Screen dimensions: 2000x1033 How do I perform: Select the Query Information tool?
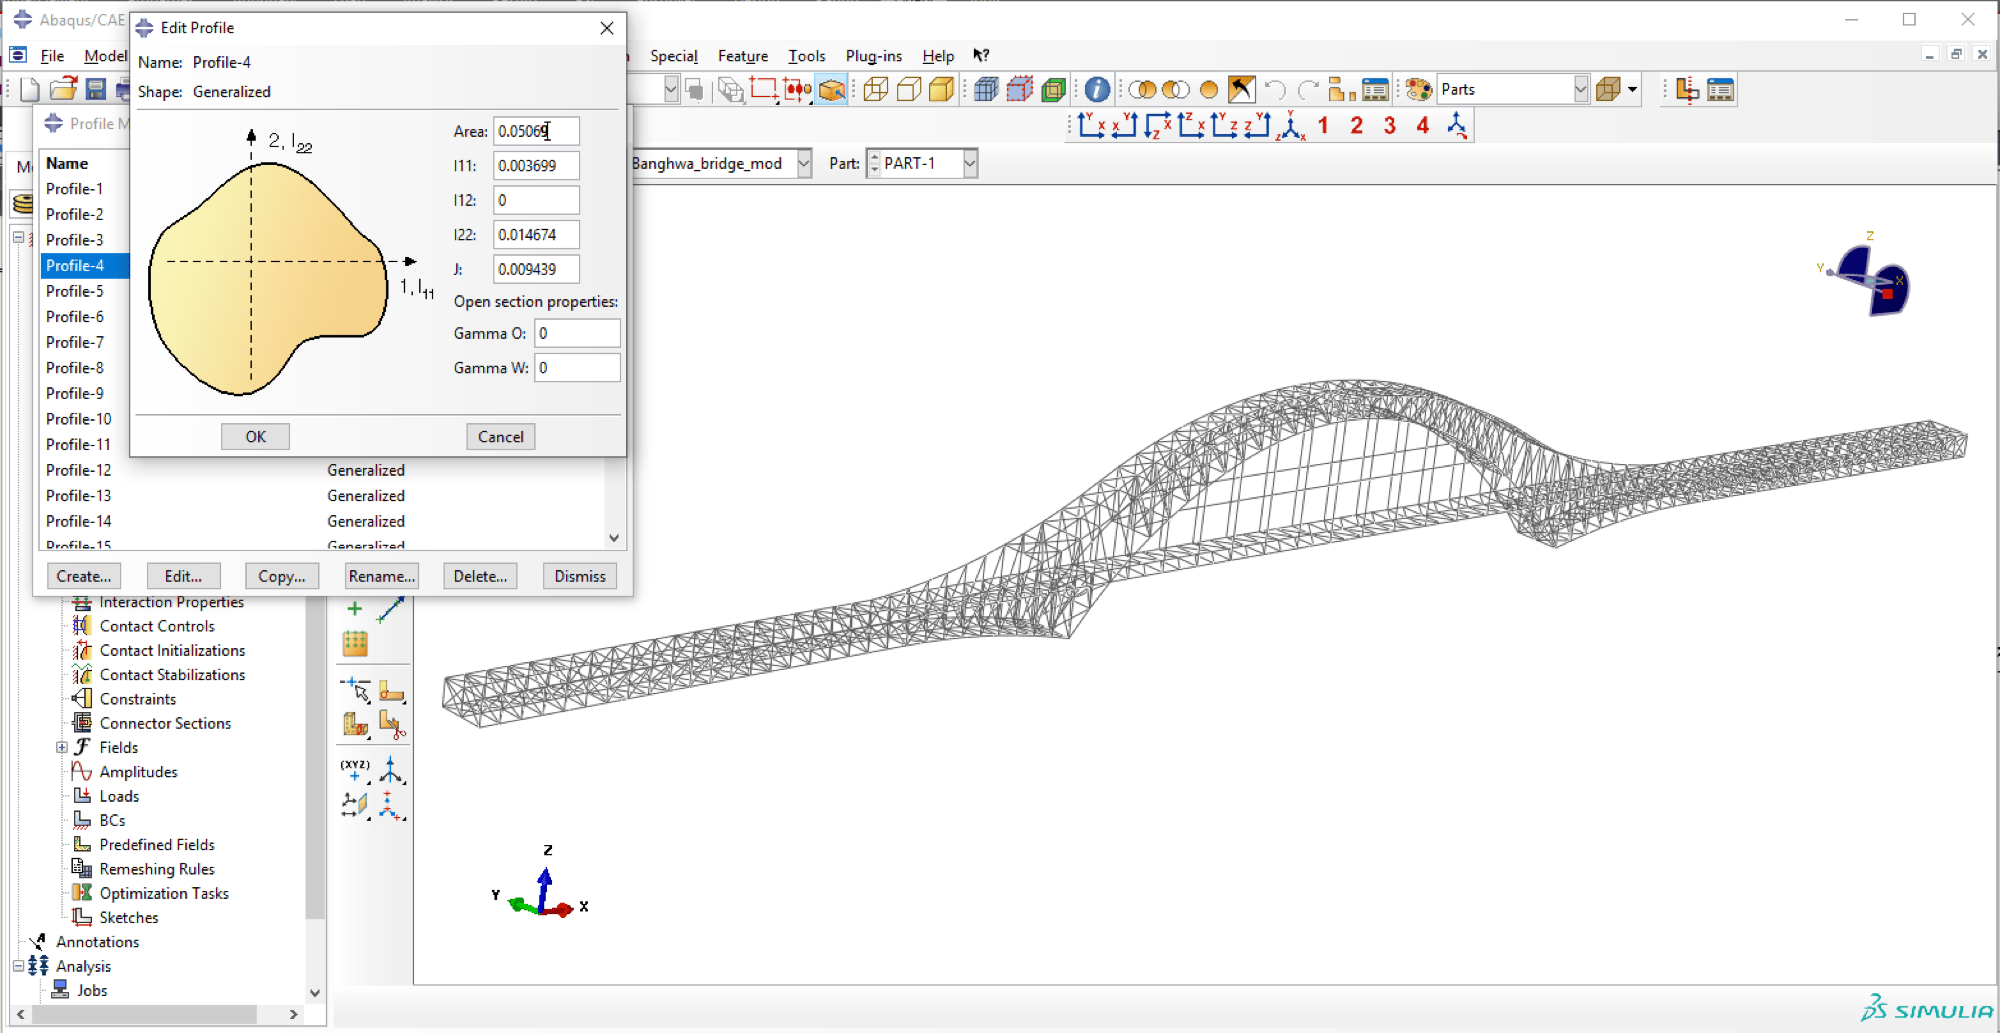pos(1095,89)
